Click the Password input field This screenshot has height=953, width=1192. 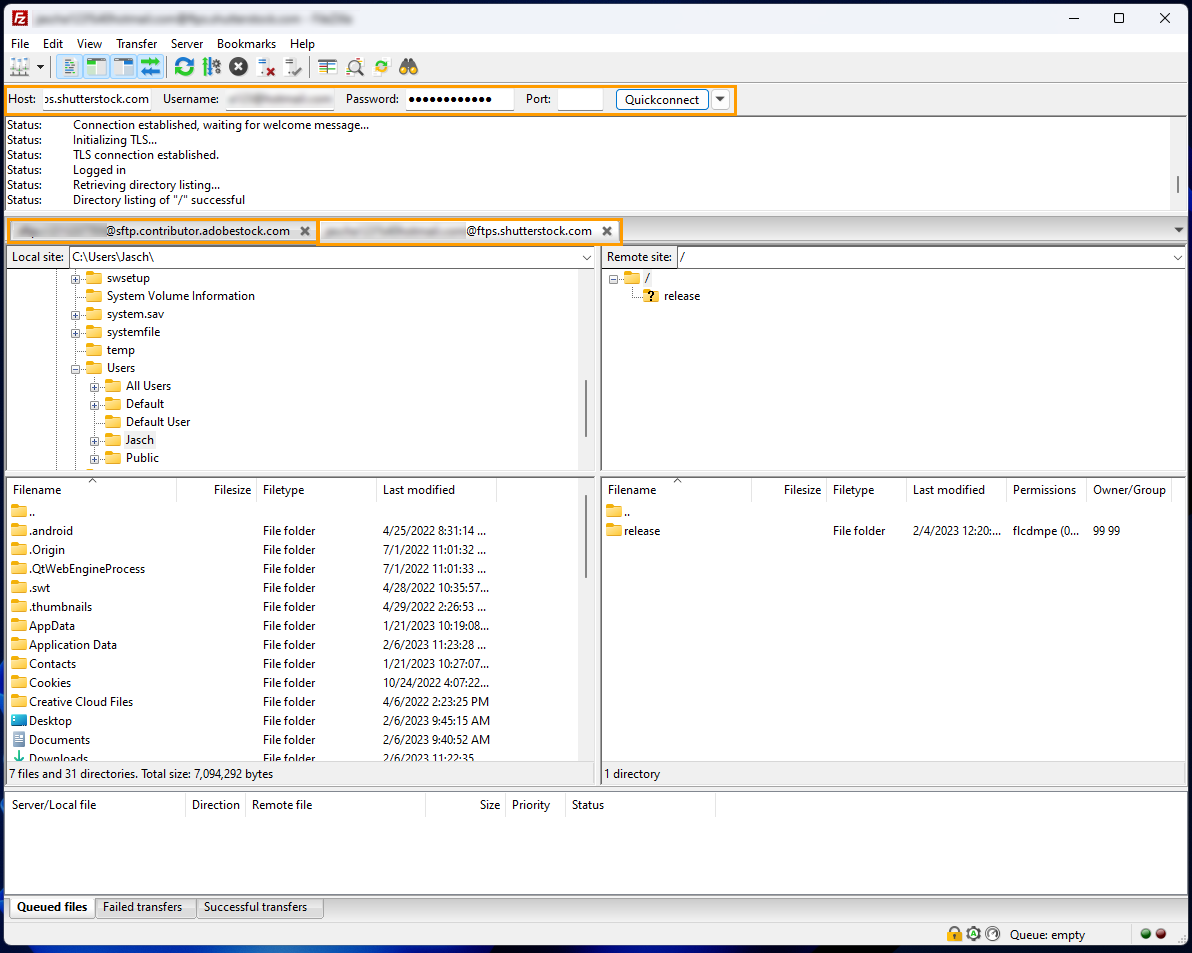pyautogui.click(x=459, y=99)
